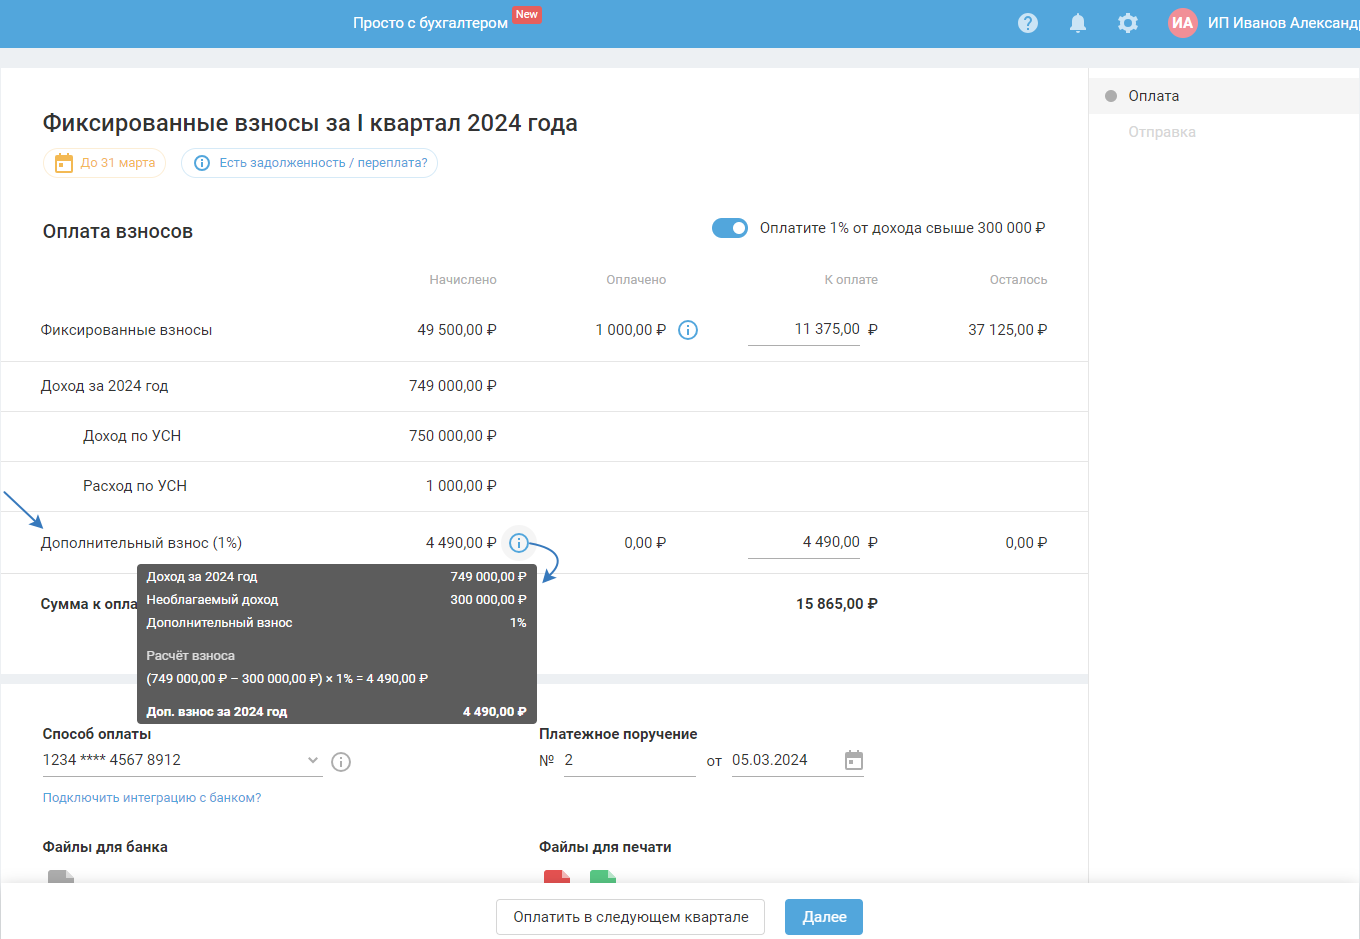
Task: Open Просто с бухгалтером in the header
Action: click(x=430, y=23)
